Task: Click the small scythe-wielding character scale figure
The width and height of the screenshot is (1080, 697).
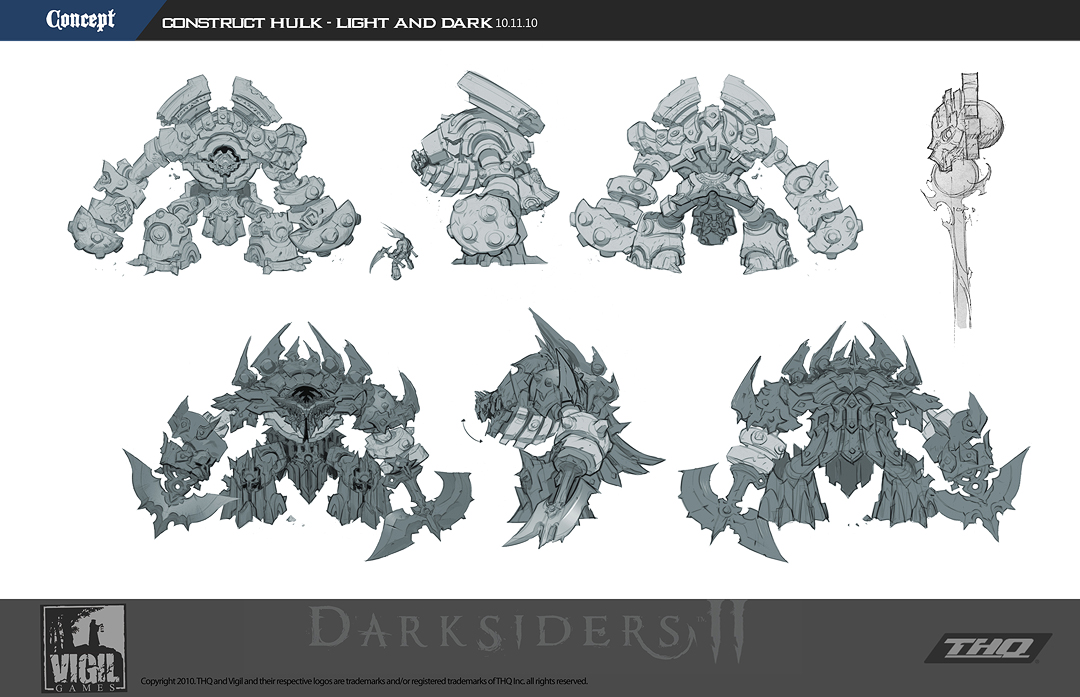Action: point(395,251)
